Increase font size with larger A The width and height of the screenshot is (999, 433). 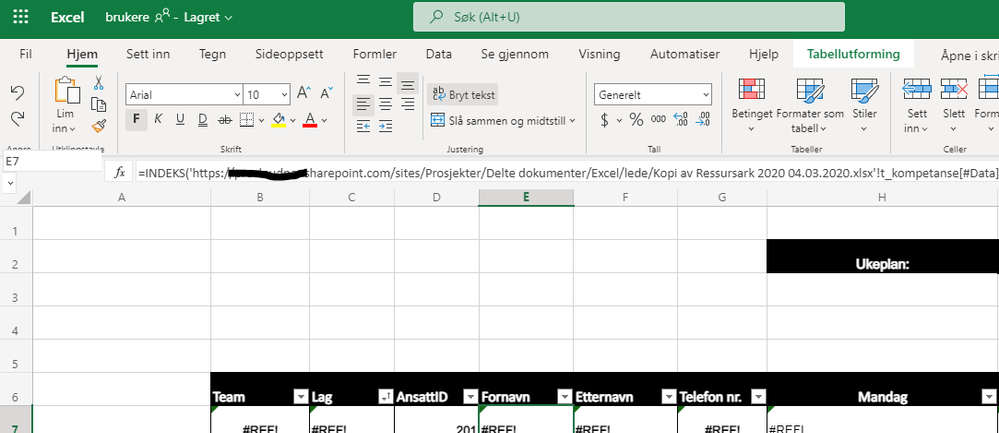[x=304, y=94]
